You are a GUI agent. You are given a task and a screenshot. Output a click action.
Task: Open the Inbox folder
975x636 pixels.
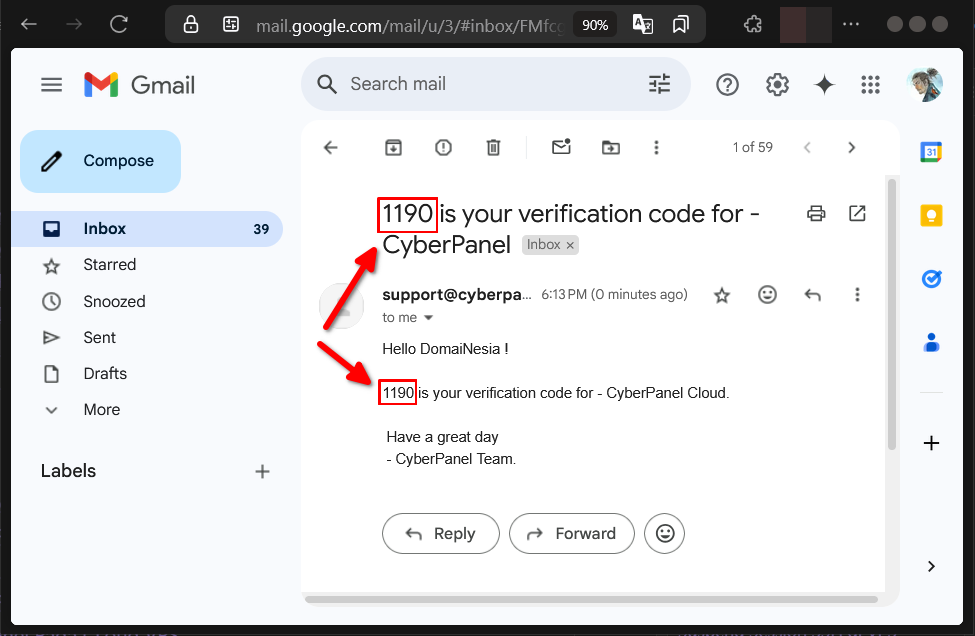[147, 229]
